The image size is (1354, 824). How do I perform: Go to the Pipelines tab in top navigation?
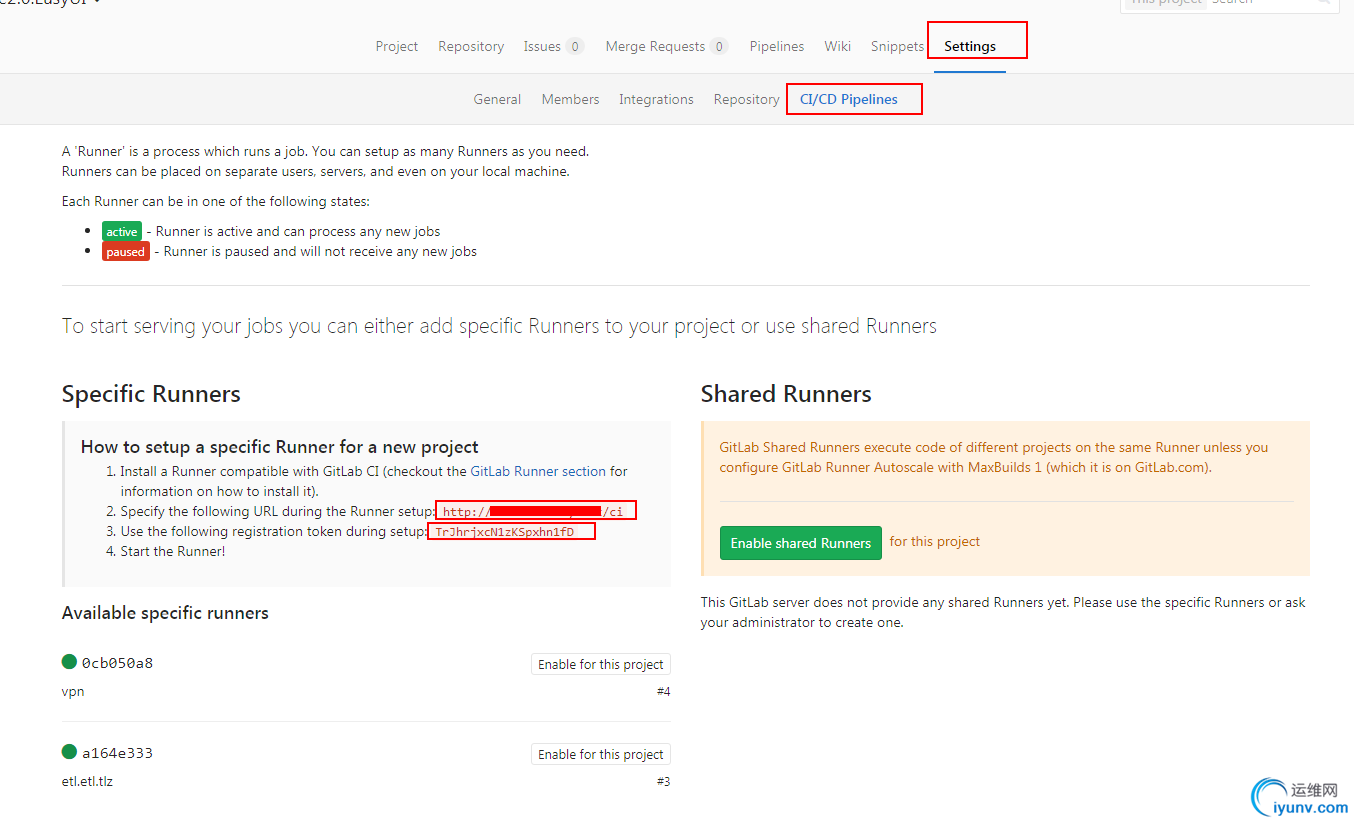777,46
